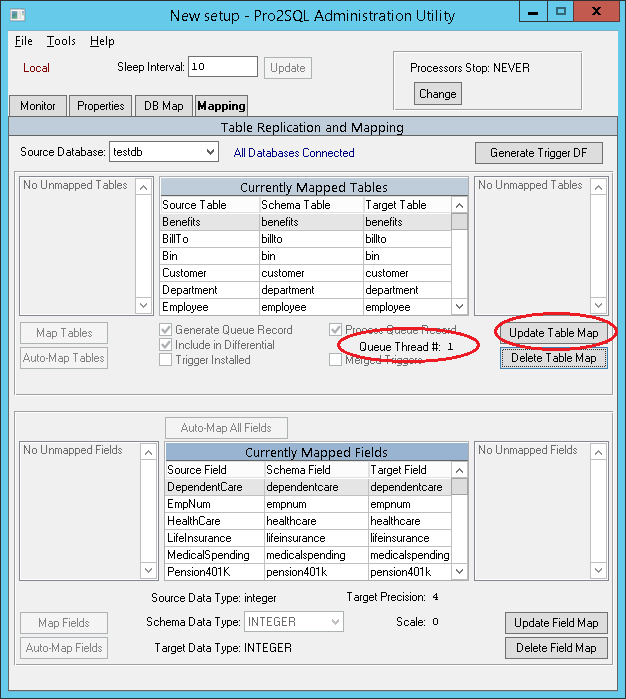Image resolution: width=626 pixels, height=699 pixels.
Task: Click the application icon in the title bar
Action: tap(18, 15)
